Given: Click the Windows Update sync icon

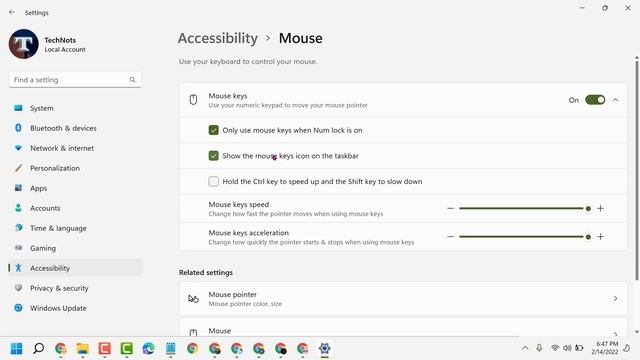Looking at the screenshot, I should point(18,308).
